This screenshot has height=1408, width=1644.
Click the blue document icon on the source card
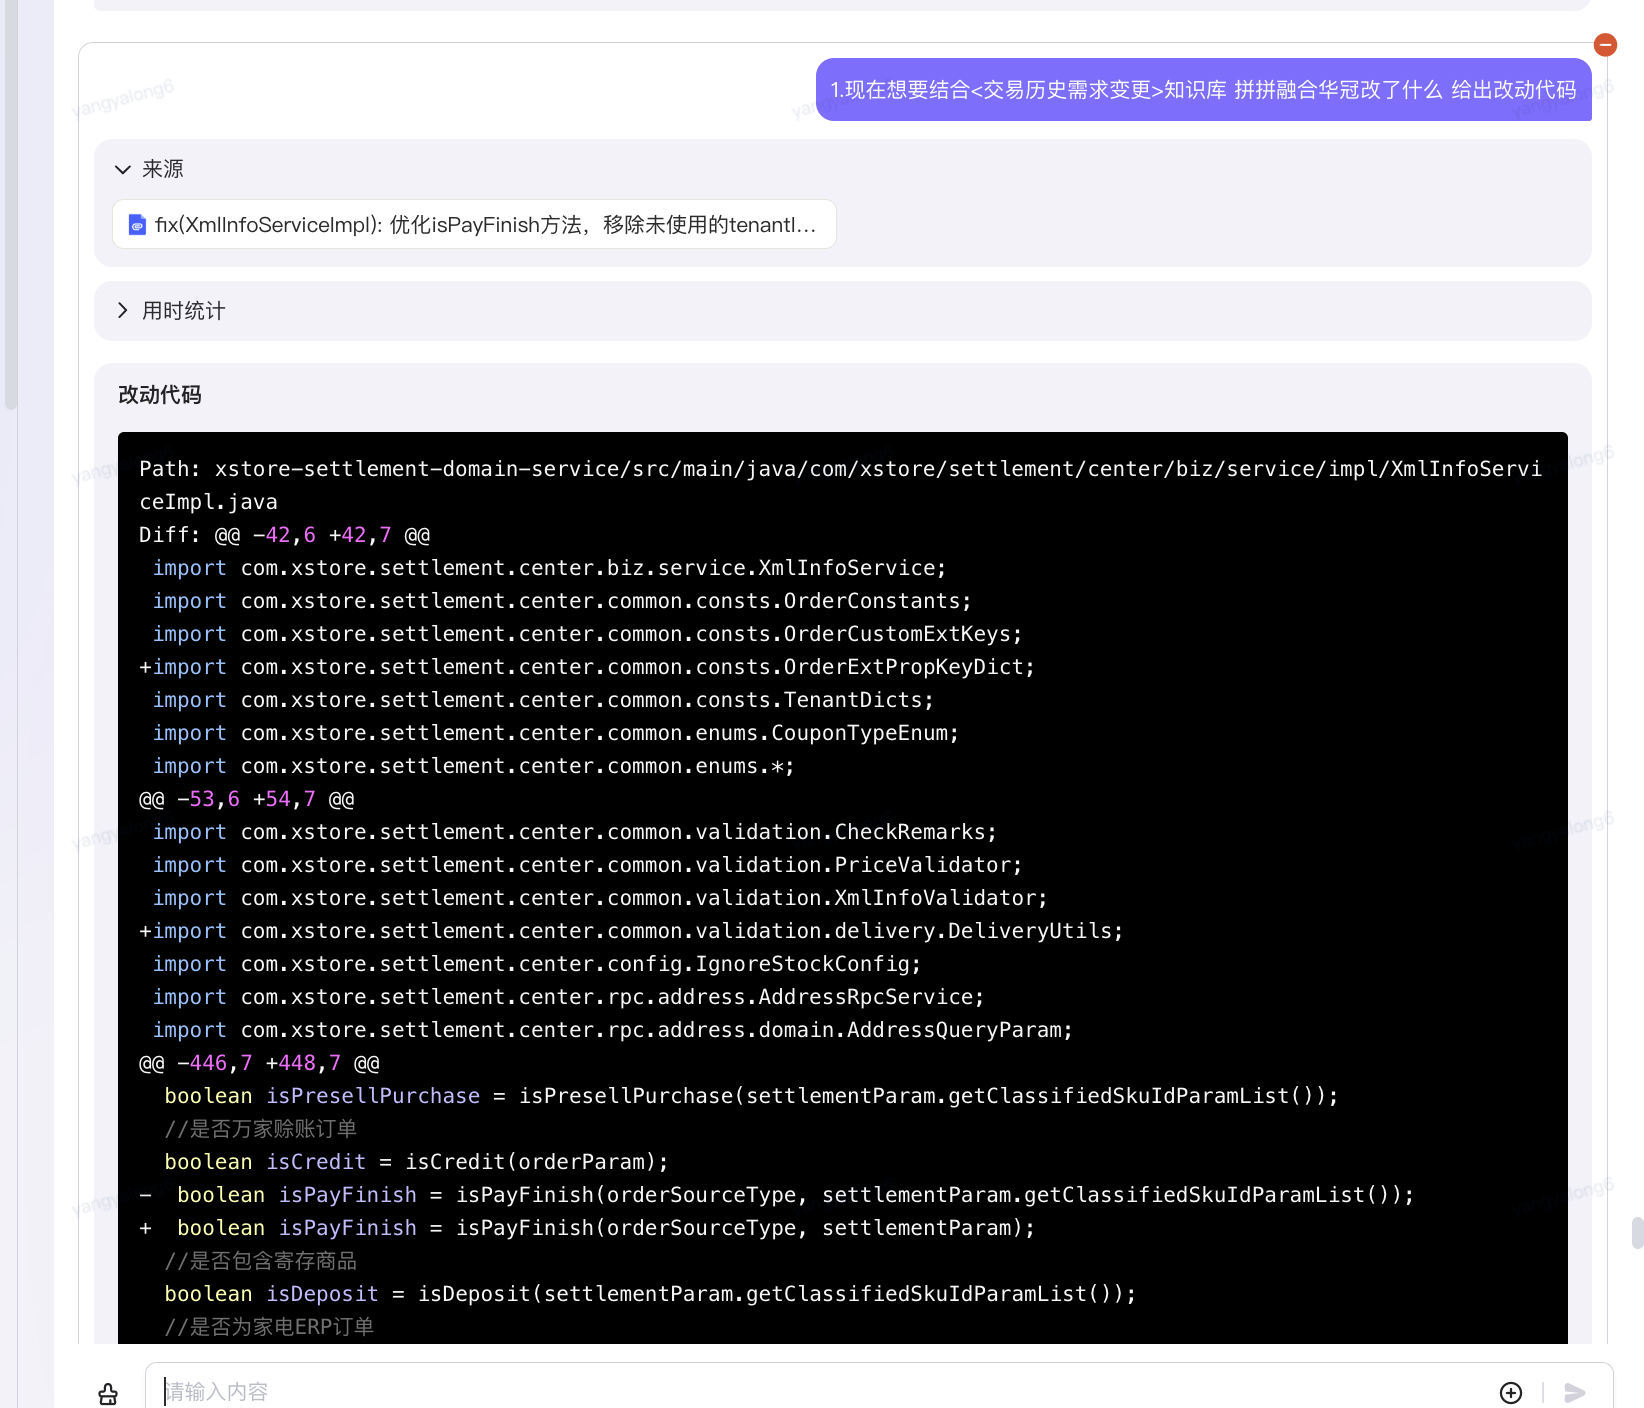click(x=137, y=225)
